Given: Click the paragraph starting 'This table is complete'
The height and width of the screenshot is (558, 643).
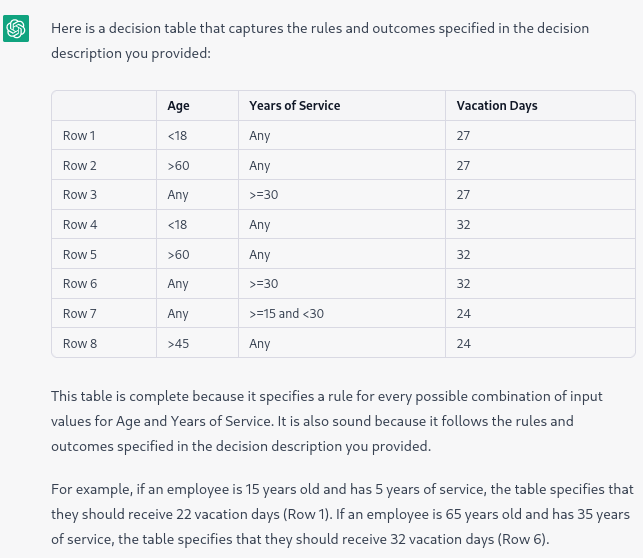Looking at the screenshot, I should pyautogui.click(x=326, y=421).
